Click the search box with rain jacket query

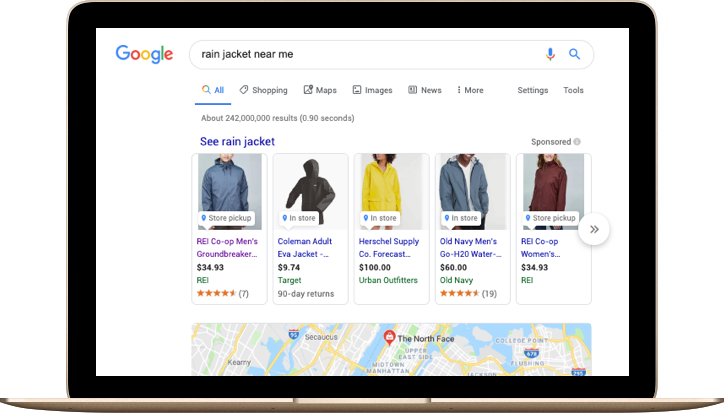pyautogui.click(x=369, y=54)
